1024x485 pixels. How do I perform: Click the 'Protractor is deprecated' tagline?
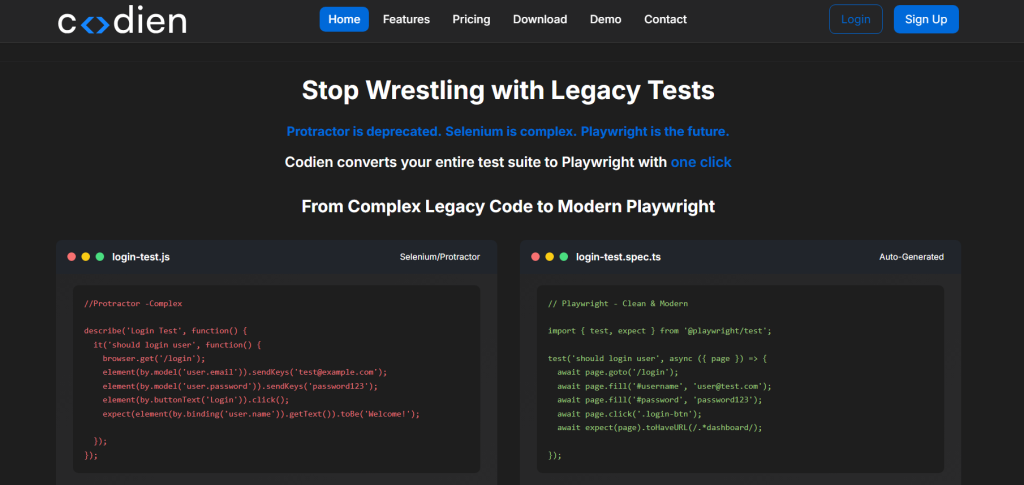[x=508, y=131]
